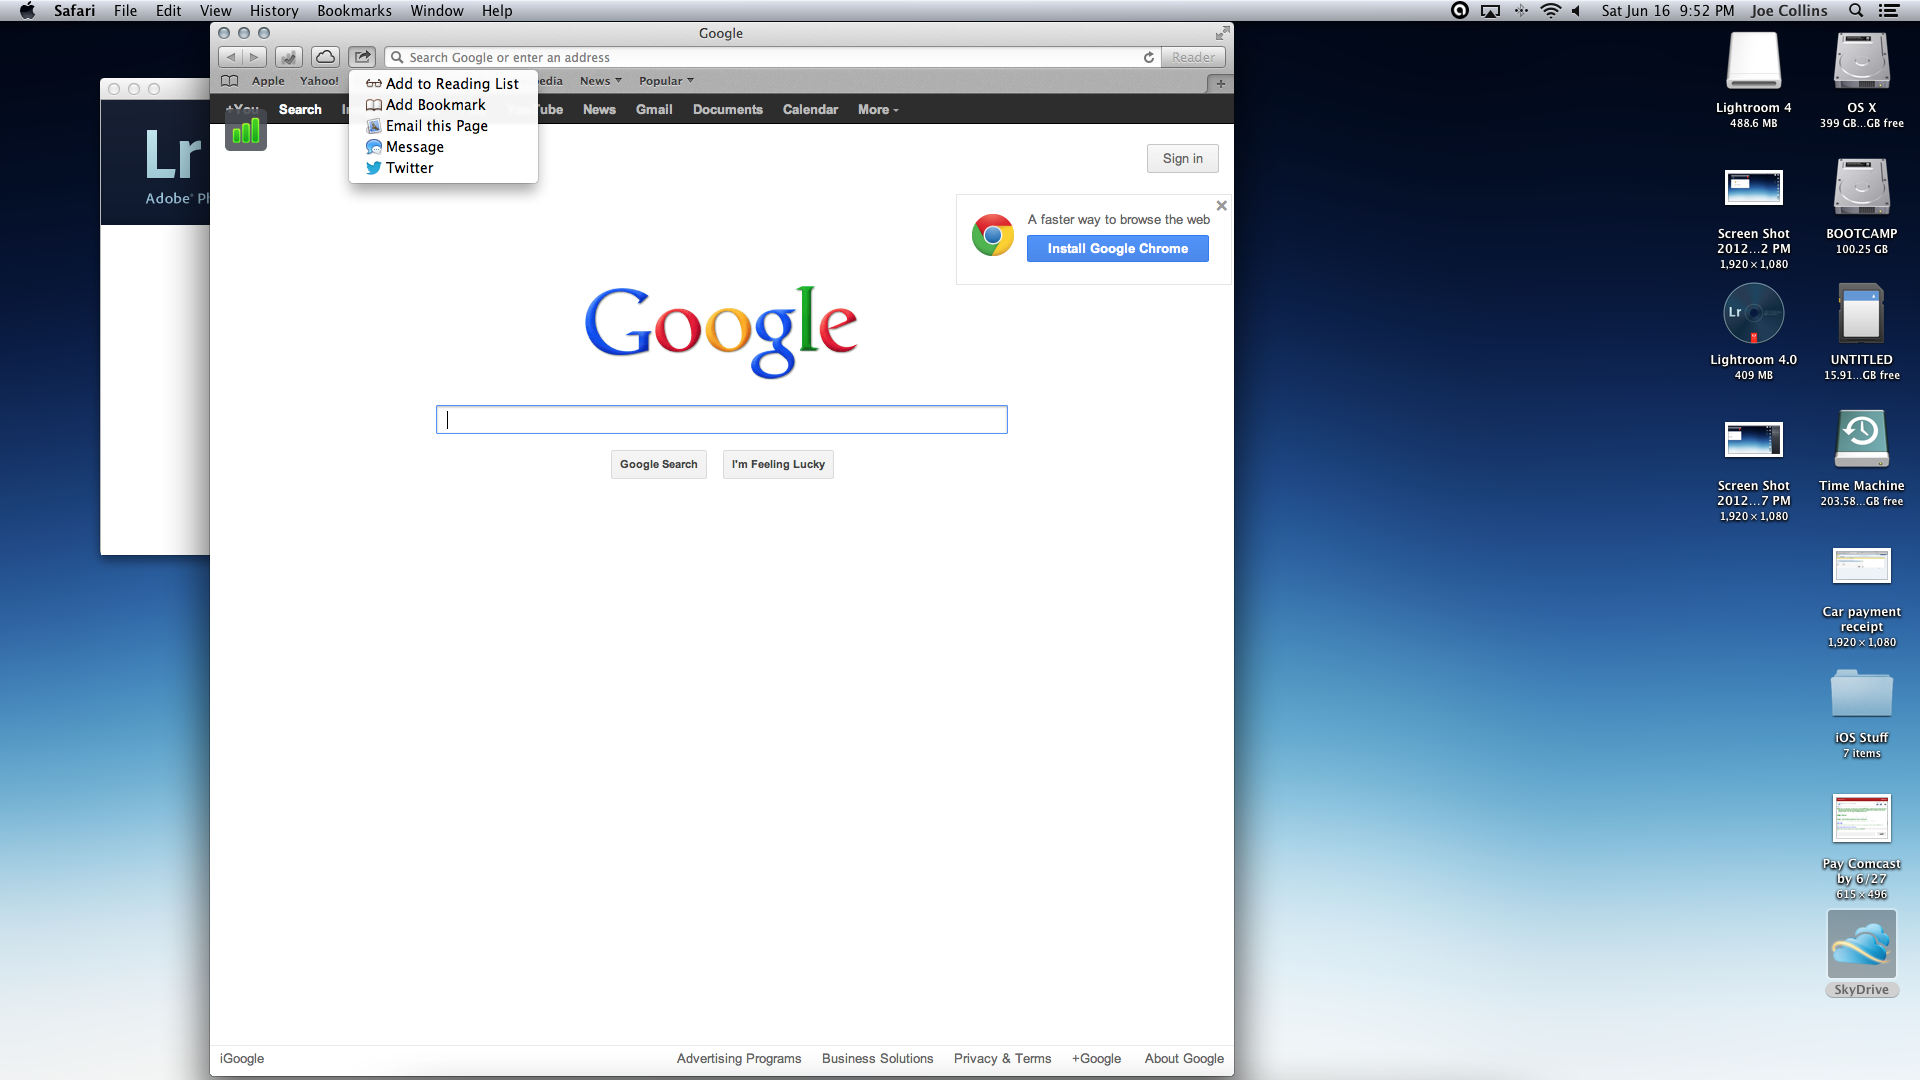Open the Calendar link in Google bar
This screenshot has width=1920, height=1080.
click(810, 110)
